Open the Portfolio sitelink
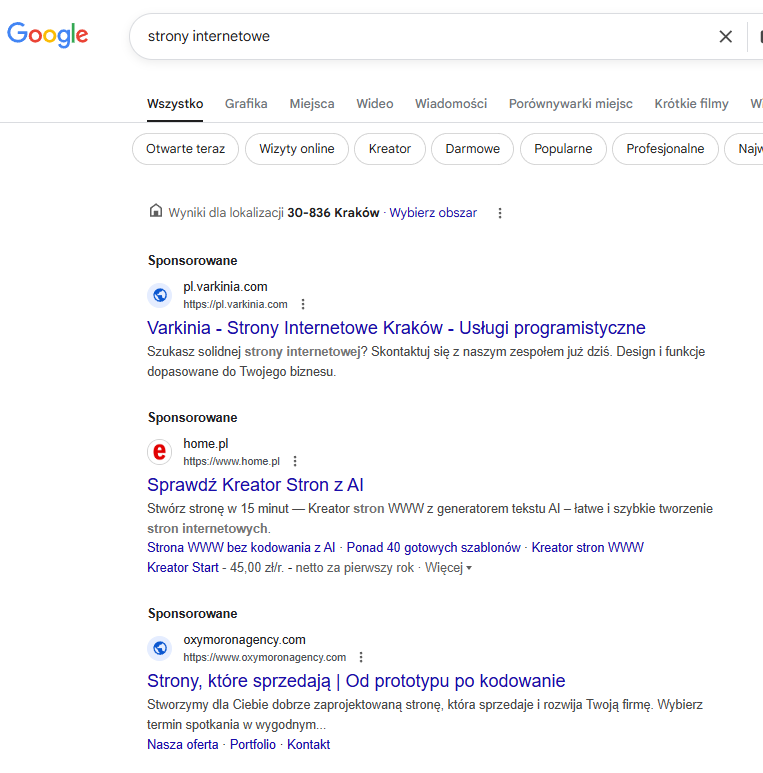 252,744
